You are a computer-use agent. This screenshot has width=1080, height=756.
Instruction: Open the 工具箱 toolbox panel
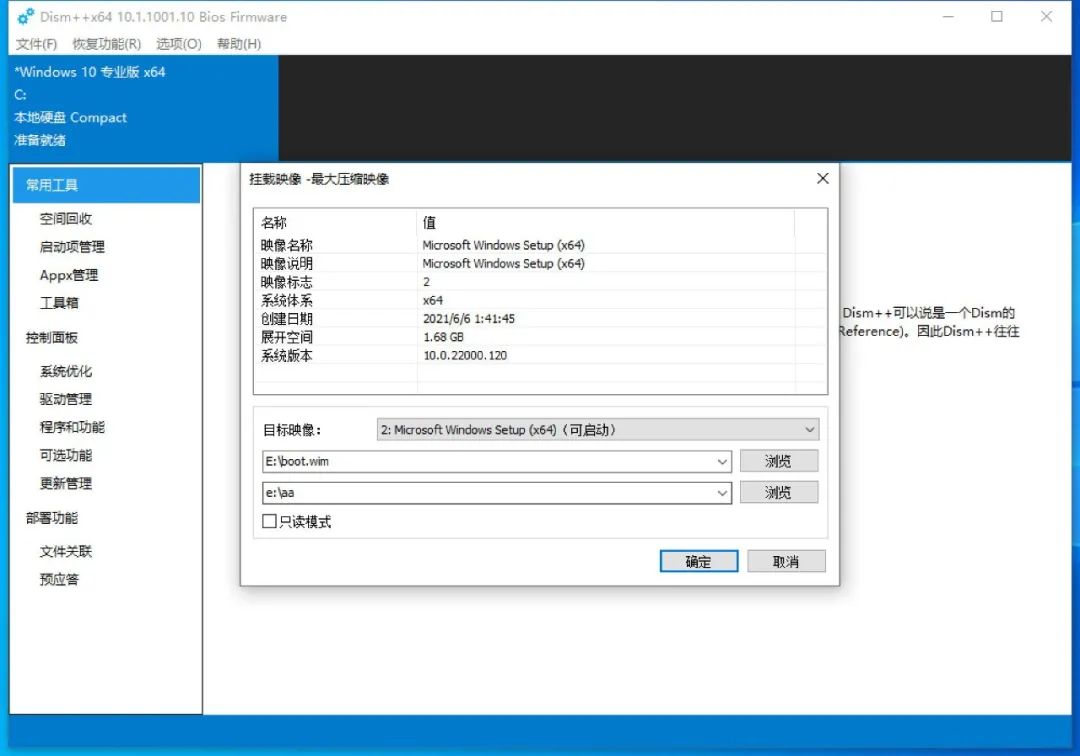click(58, 303)
